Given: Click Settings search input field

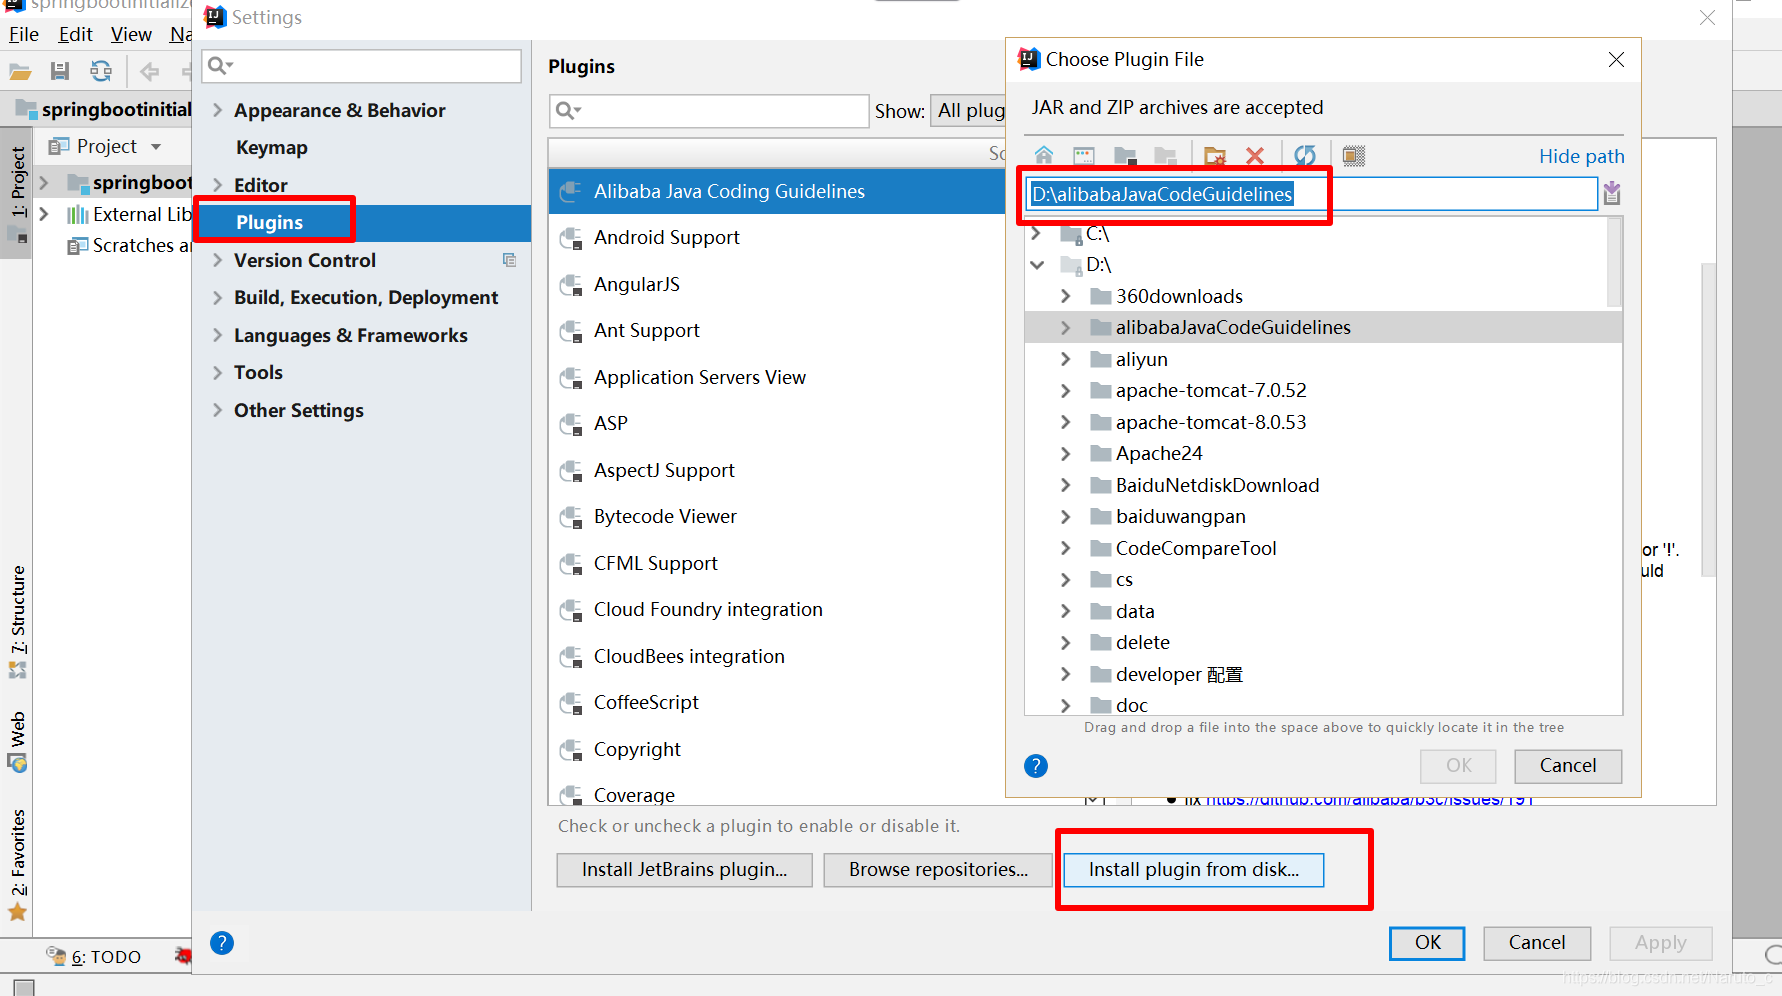Looking at the screenshot, I should click(x=361, y=66).
